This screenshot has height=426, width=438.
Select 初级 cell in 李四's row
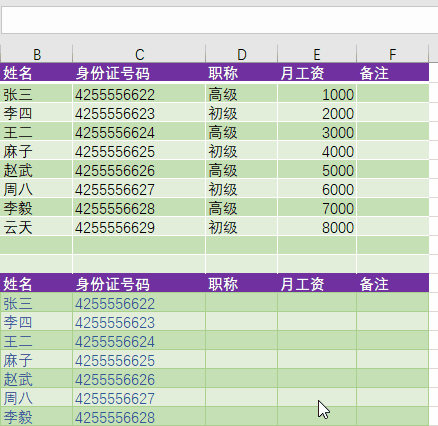242,112
